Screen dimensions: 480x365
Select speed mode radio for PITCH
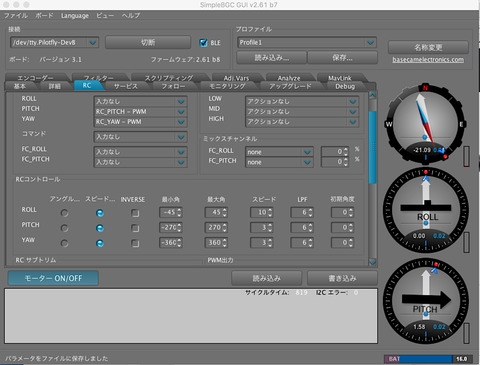coord(100,228)
